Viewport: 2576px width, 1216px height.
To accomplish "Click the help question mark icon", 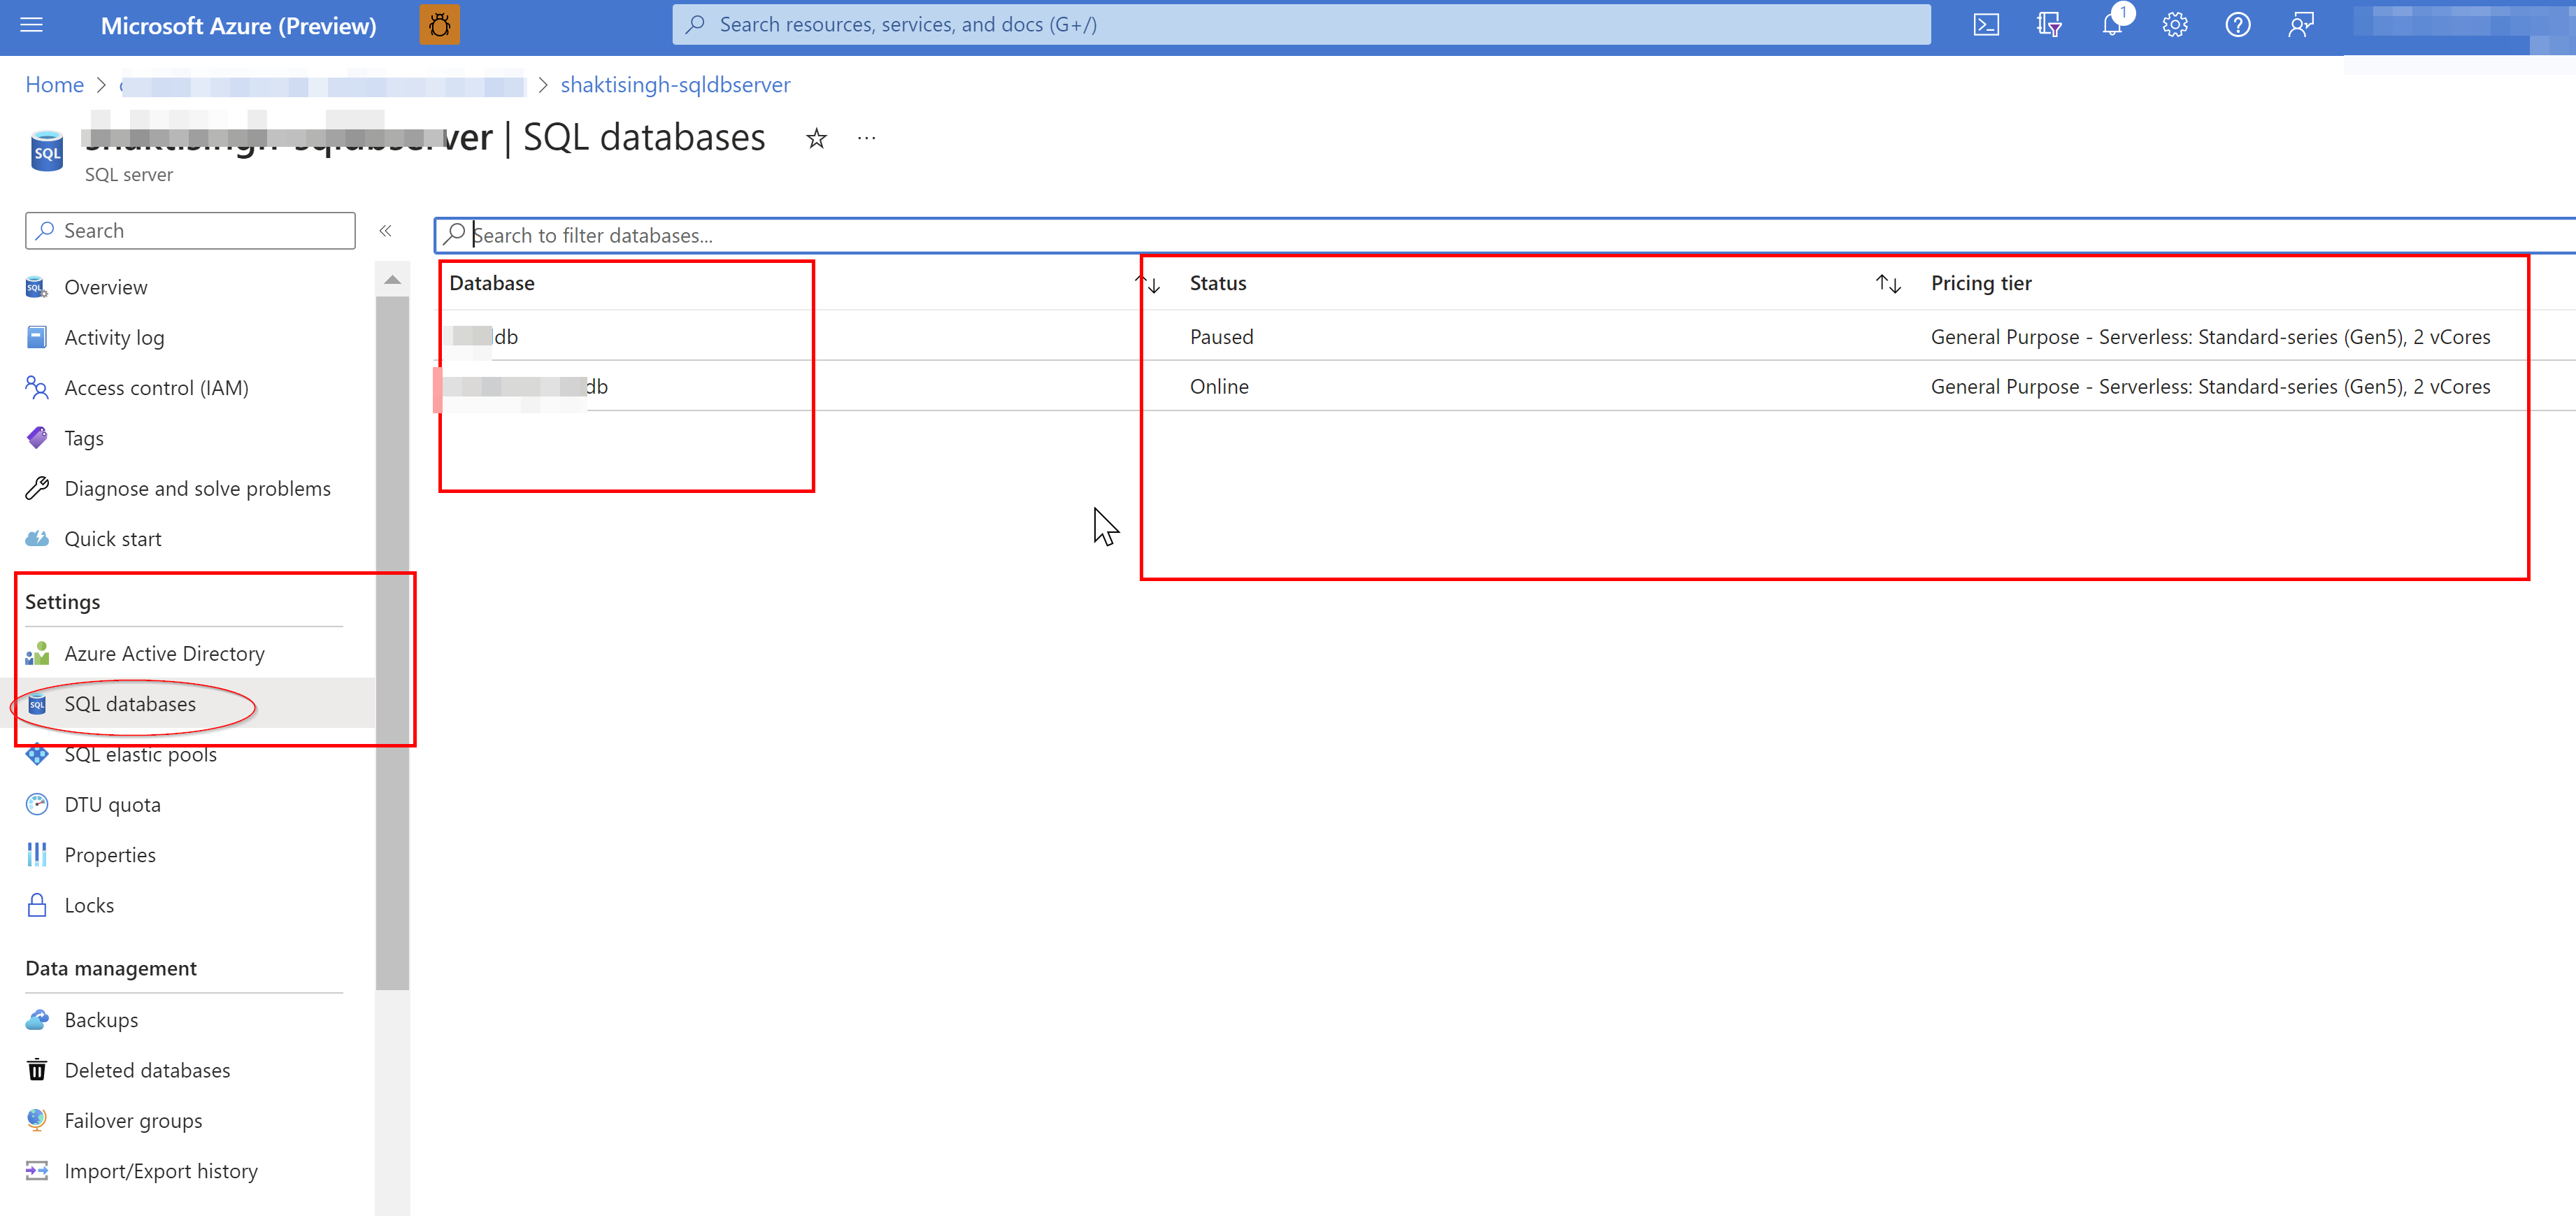I will 2237,25.
